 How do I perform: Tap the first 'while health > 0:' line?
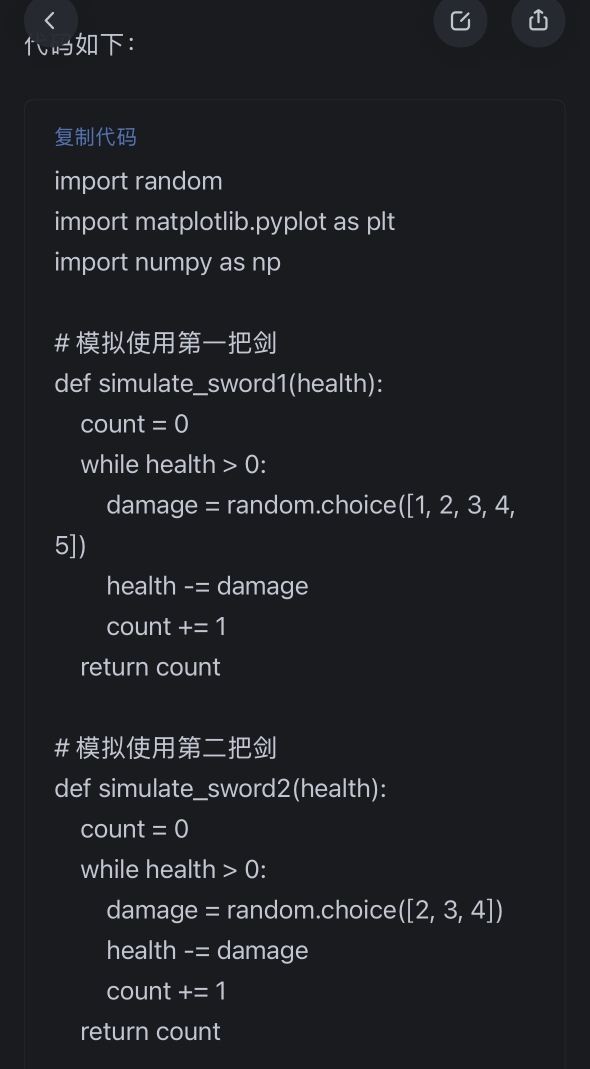[173, 465]
